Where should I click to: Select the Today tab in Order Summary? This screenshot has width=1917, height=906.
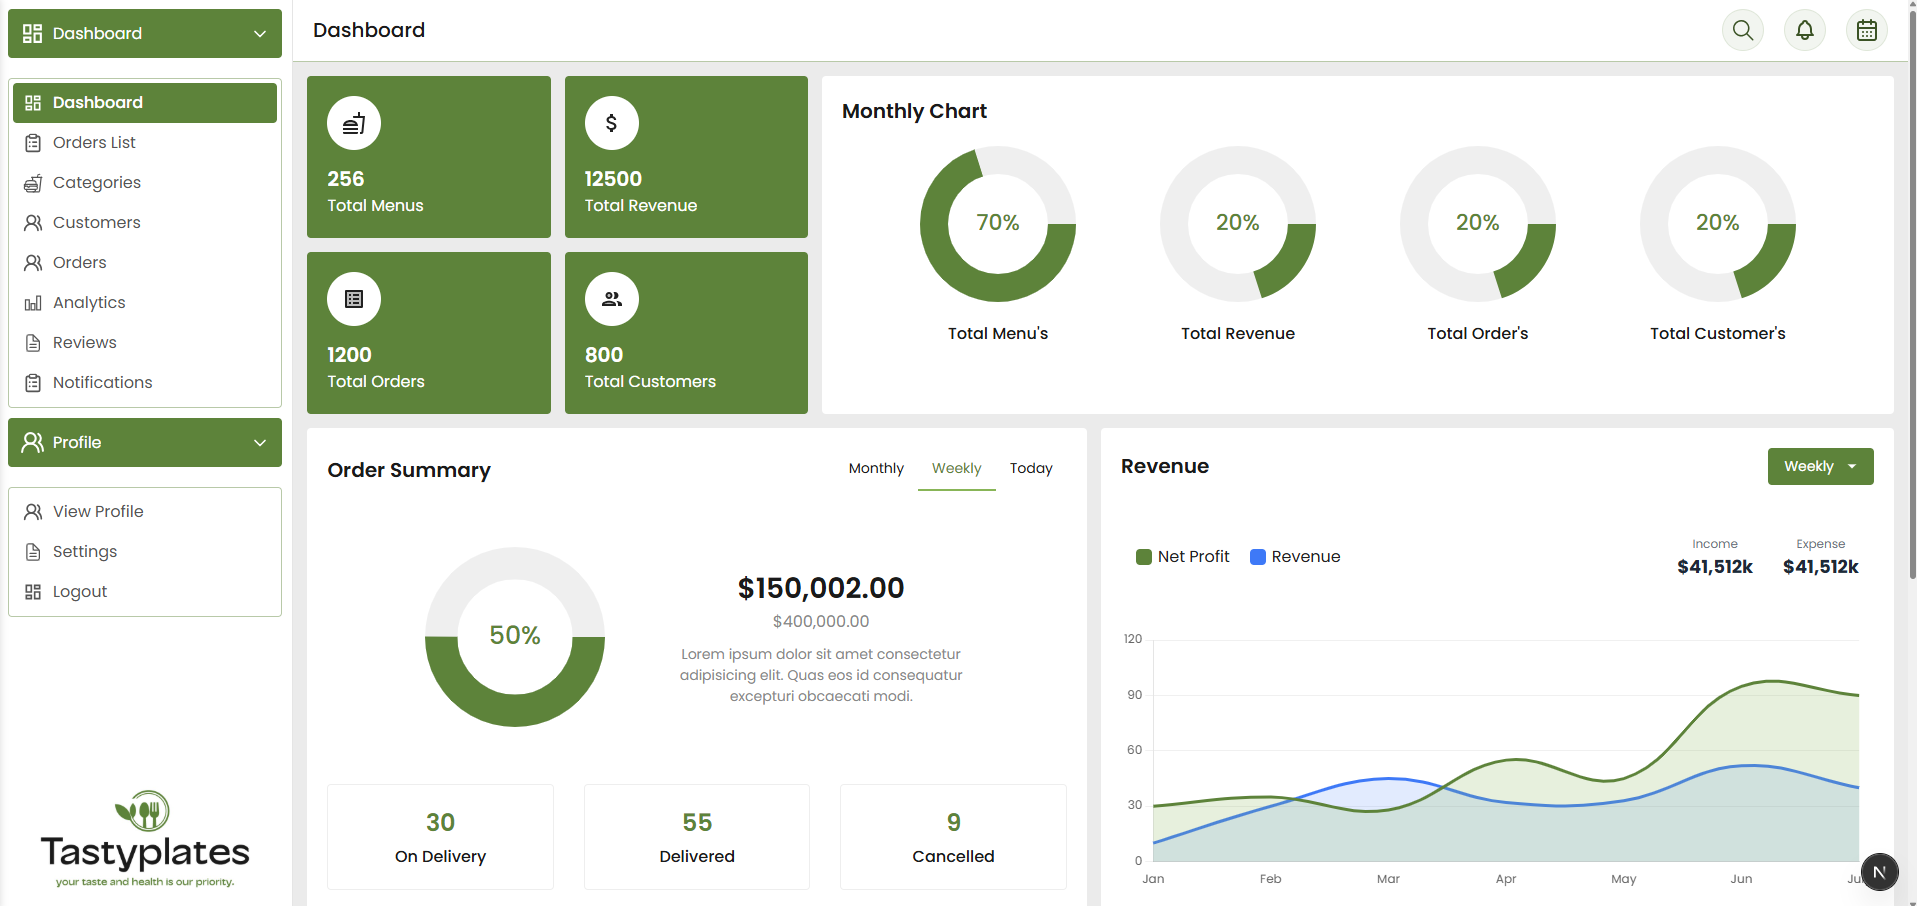tap(1030, 469)
